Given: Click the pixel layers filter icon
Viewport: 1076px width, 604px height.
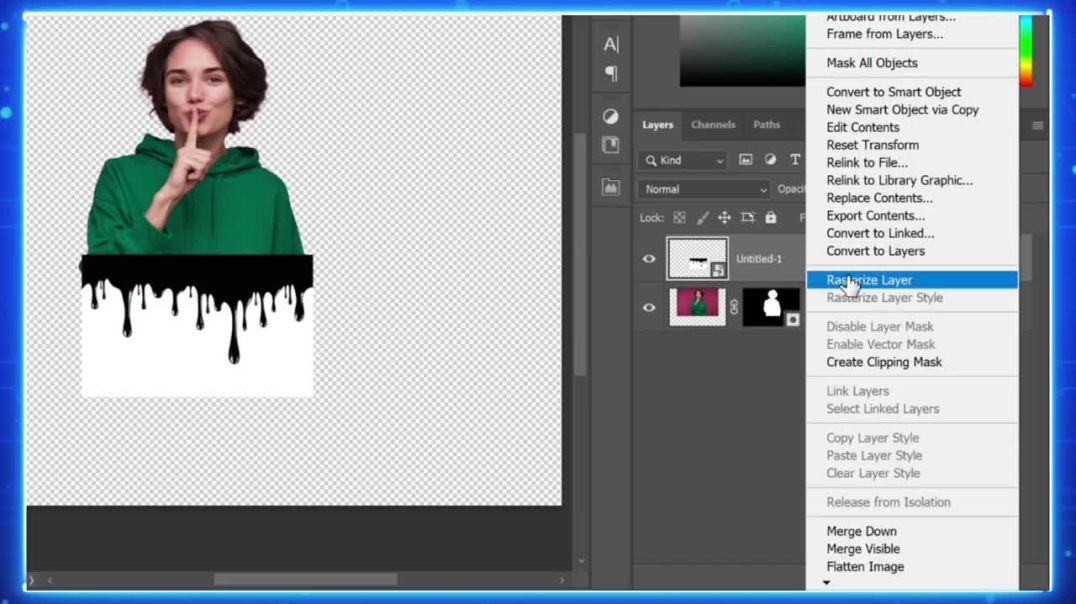Looking at the screenshot, I should (746, 159).
